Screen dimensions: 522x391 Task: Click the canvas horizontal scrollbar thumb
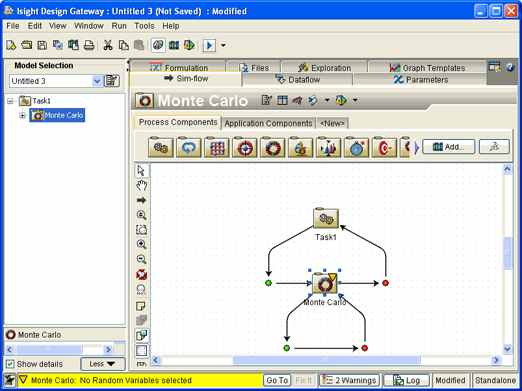pyautogui.click(x=326, y=360)
